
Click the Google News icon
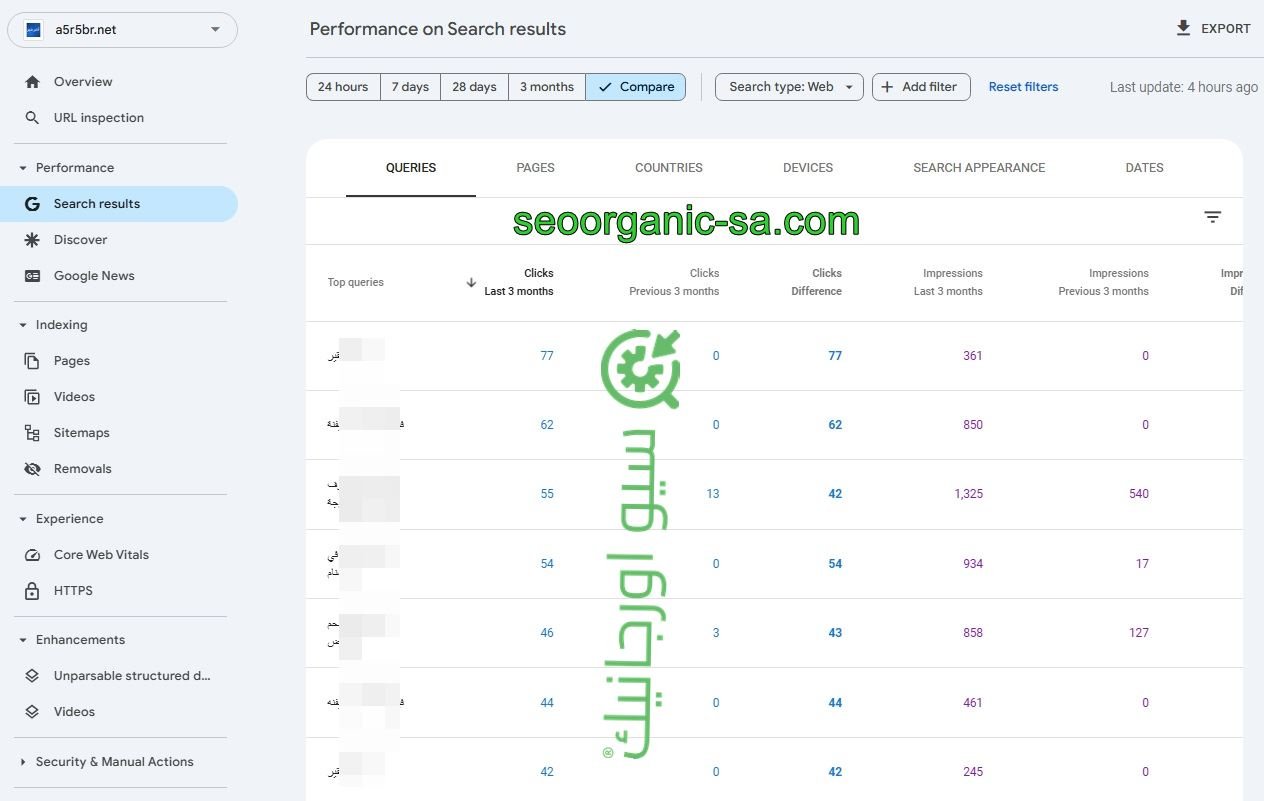click(x=33, y=276)
